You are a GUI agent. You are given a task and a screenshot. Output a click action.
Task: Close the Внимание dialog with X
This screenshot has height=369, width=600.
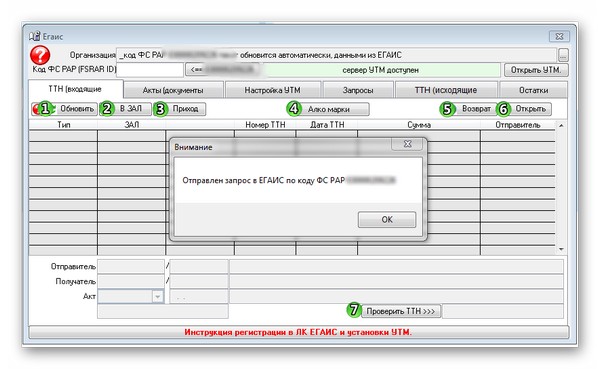407,144
